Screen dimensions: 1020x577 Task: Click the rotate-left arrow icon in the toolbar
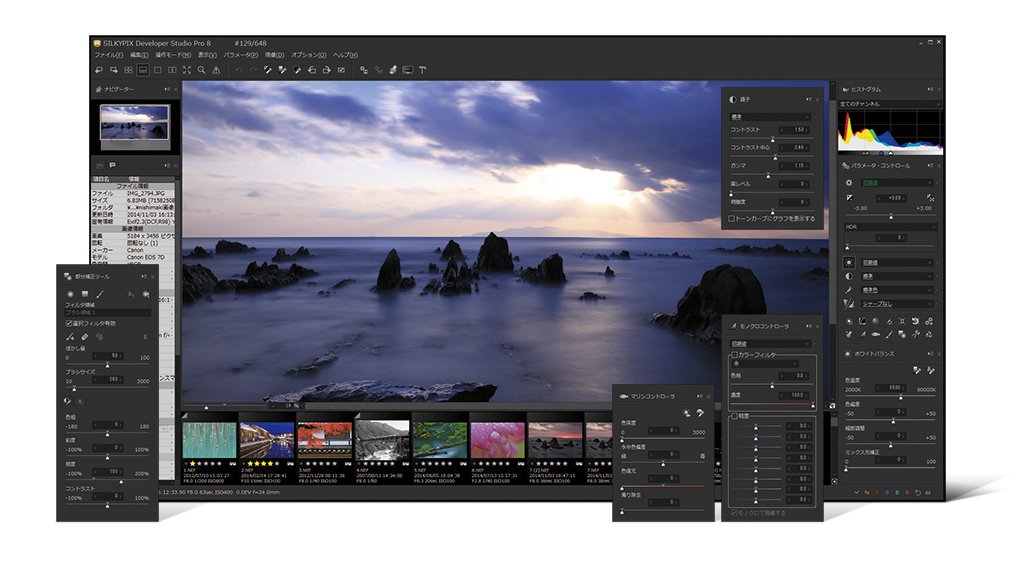pyautogui.click(x=314, y=70)
